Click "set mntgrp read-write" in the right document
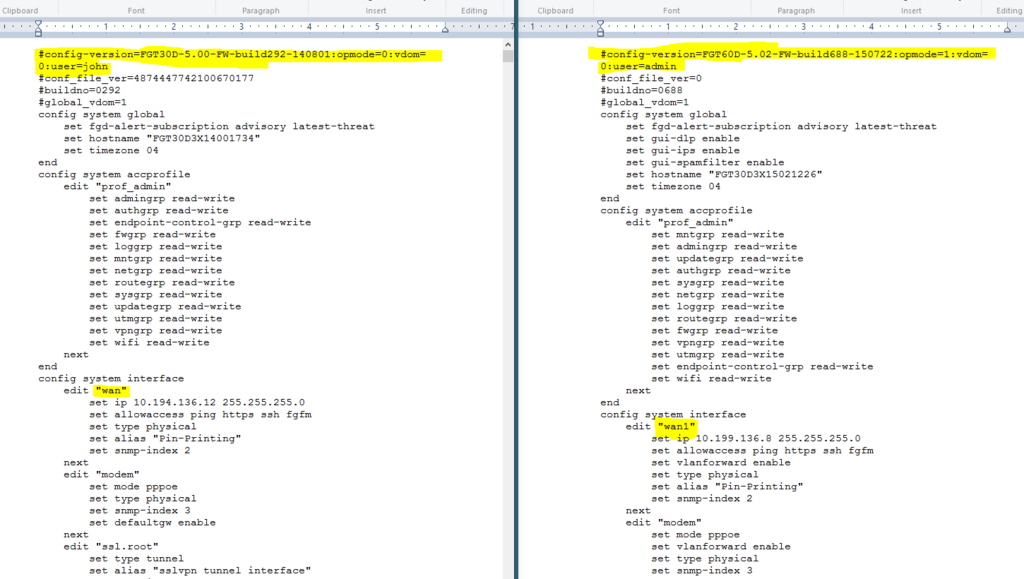The image size is (1024, 579). 718,234
